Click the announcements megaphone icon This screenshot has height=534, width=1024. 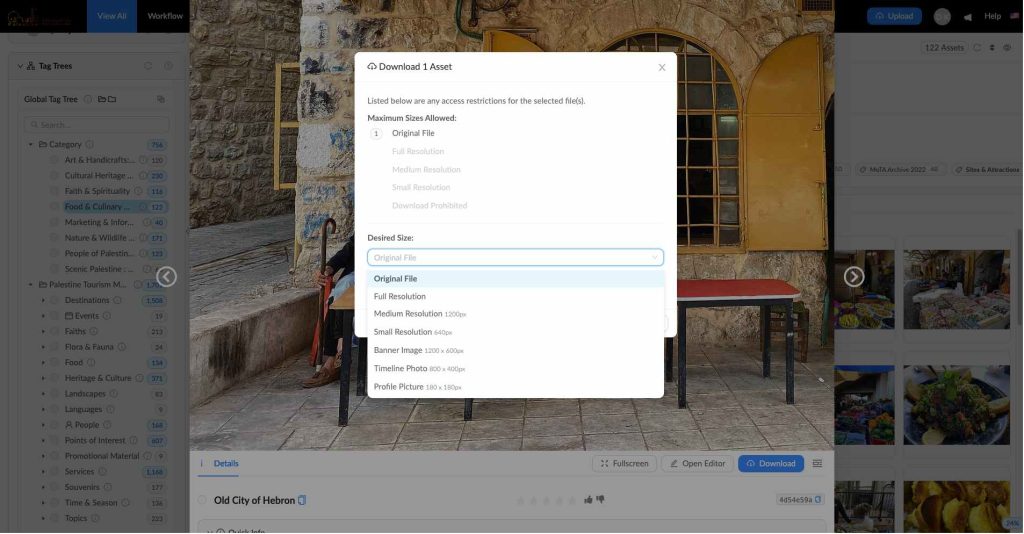967,17
